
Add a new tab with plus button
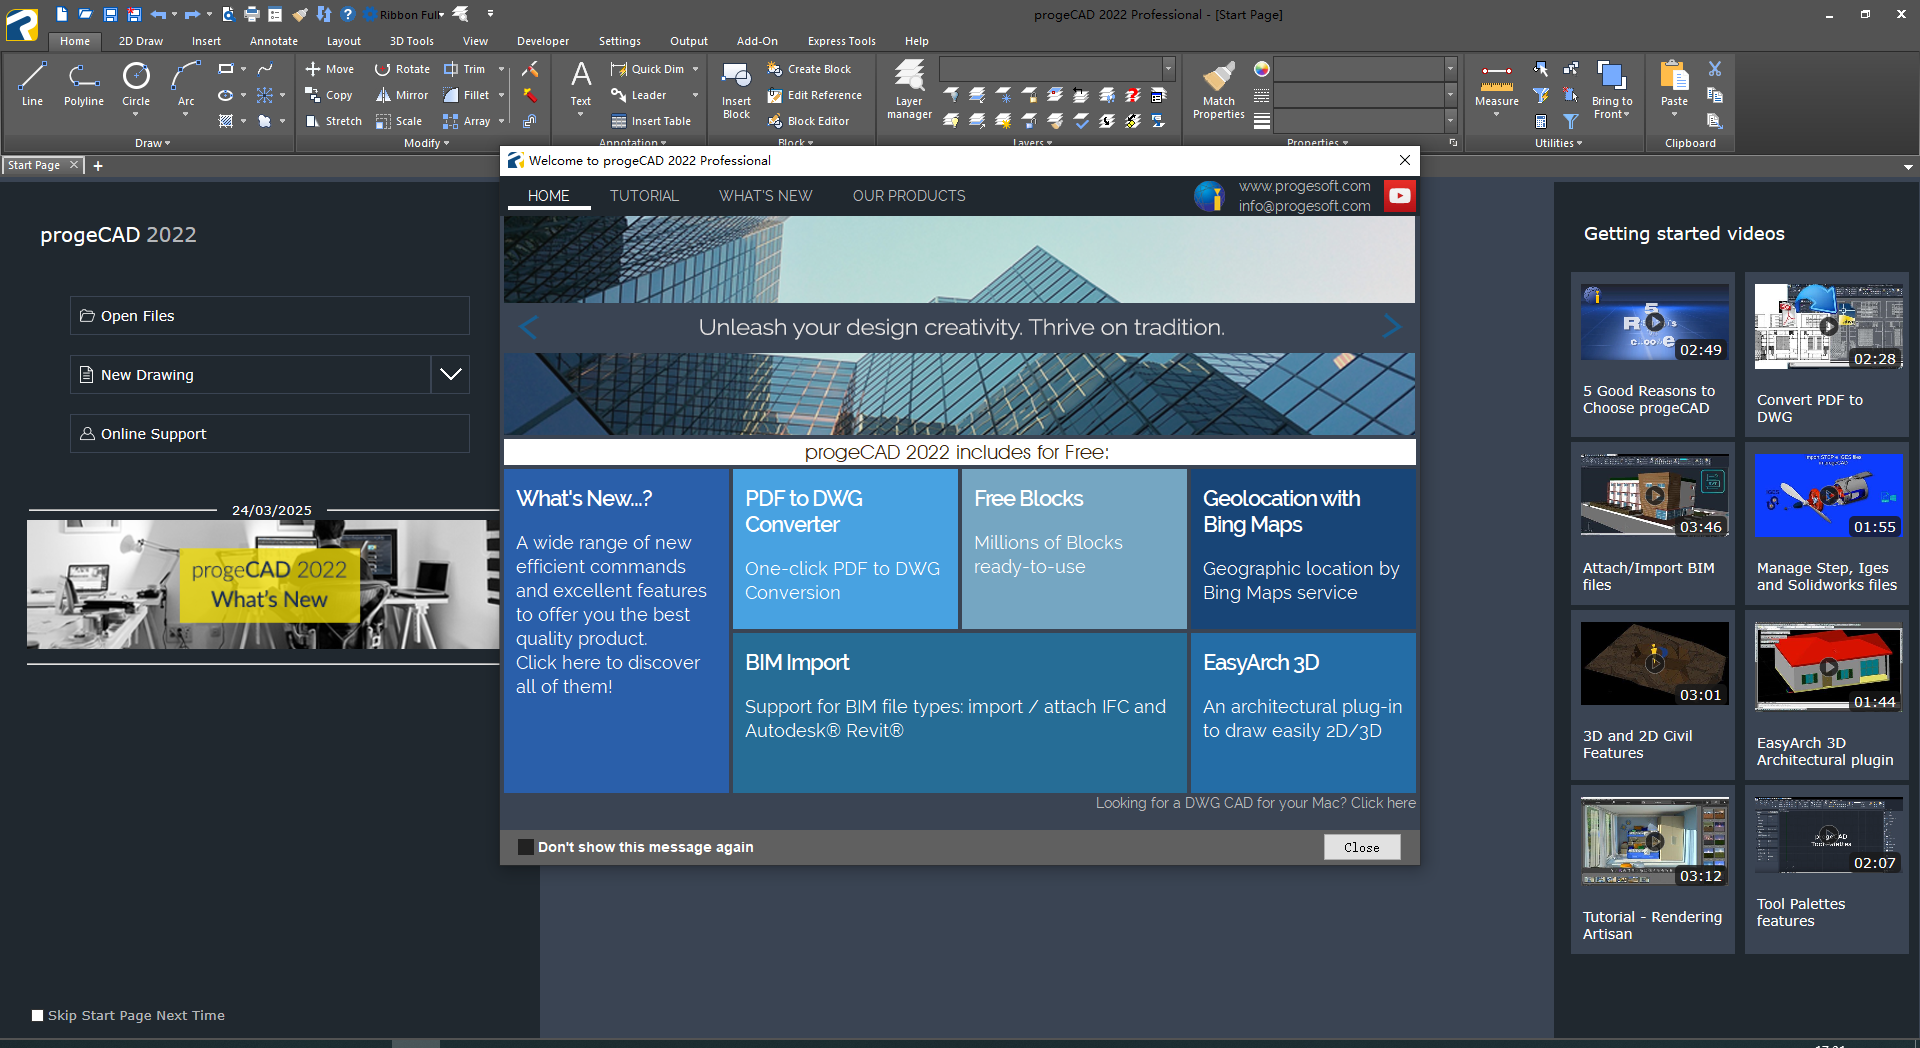tap(98, 166)
